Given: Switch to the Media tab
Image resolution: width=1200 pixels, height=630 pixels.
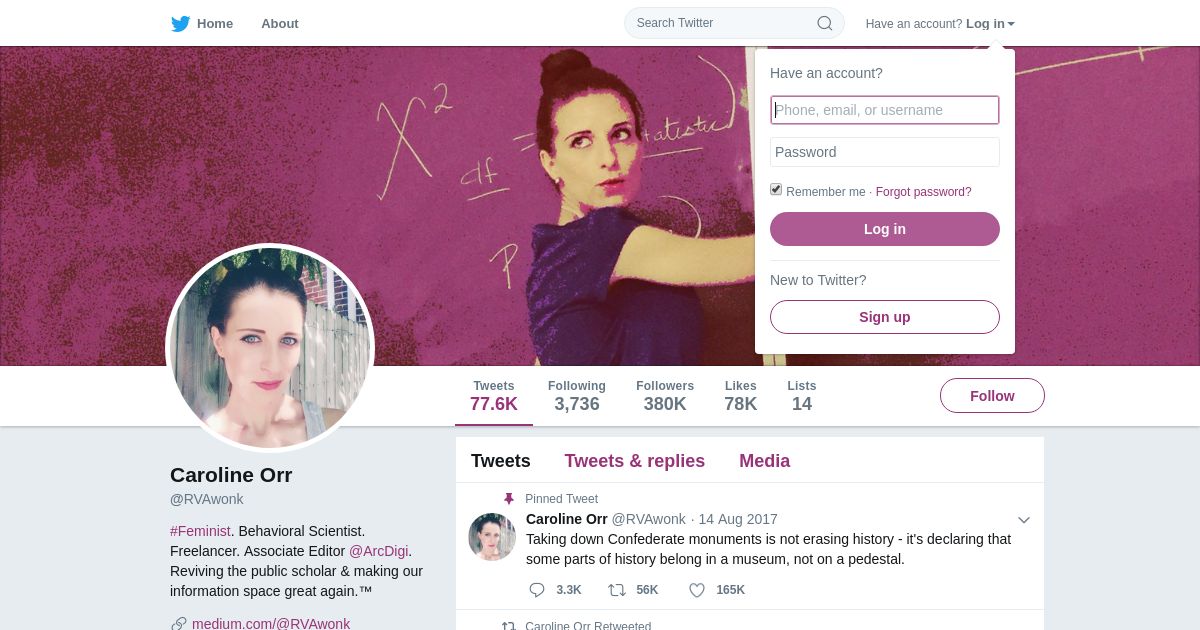Looking at the screenshot, I should tap(765, 461).
